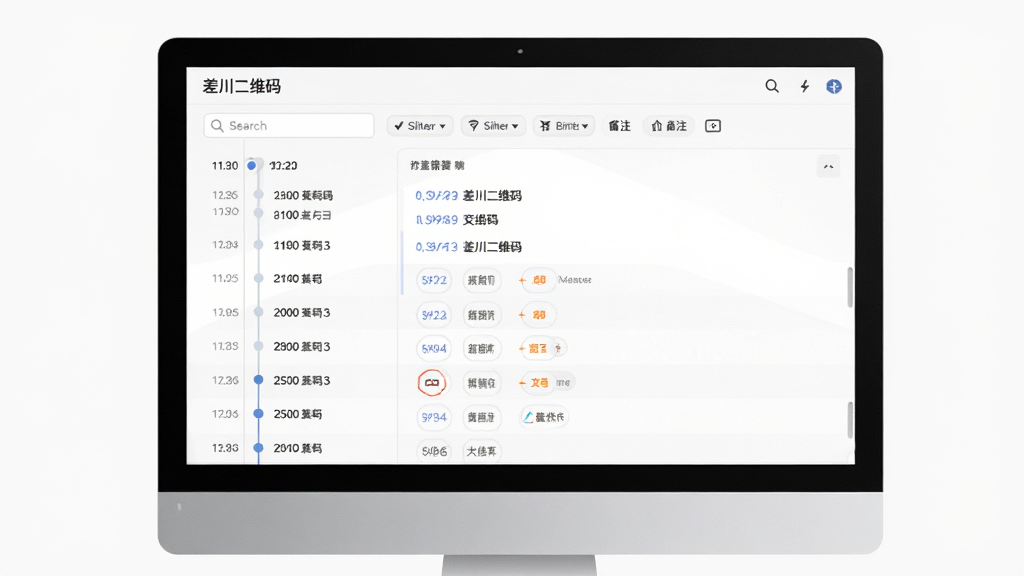Open the timeline entry starting with 2000
This screenshot has width=1024, height=576.
[302, 313]
